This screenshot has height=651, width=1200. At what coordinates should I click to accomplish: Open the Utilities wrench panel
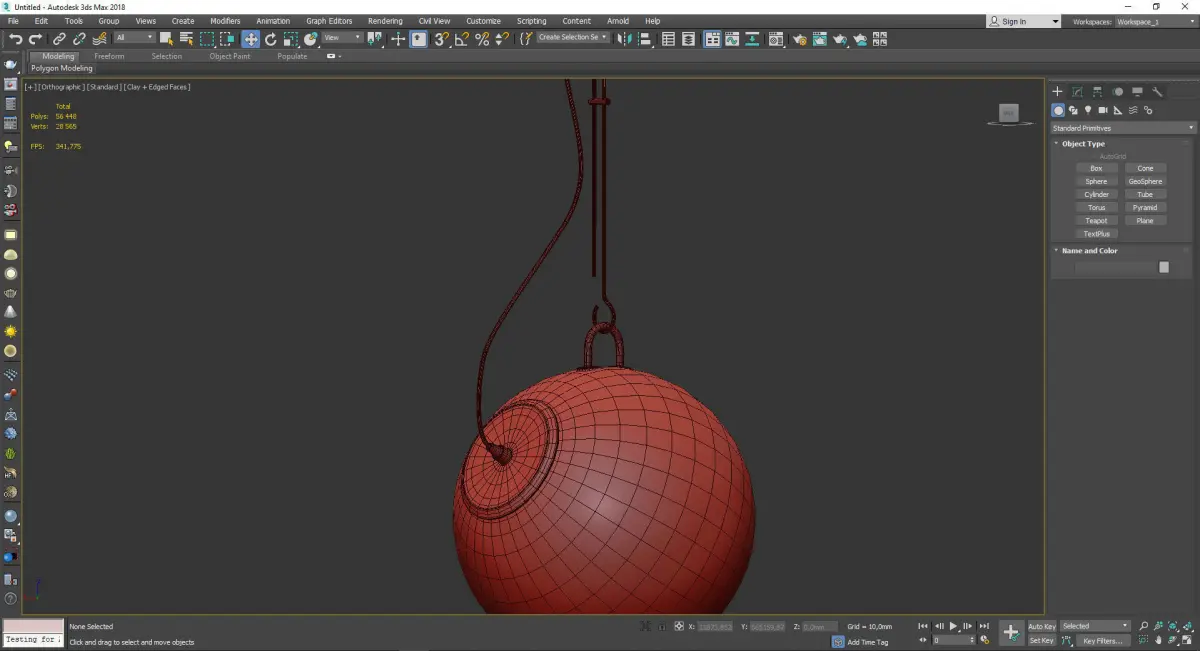coord(1156,92)
